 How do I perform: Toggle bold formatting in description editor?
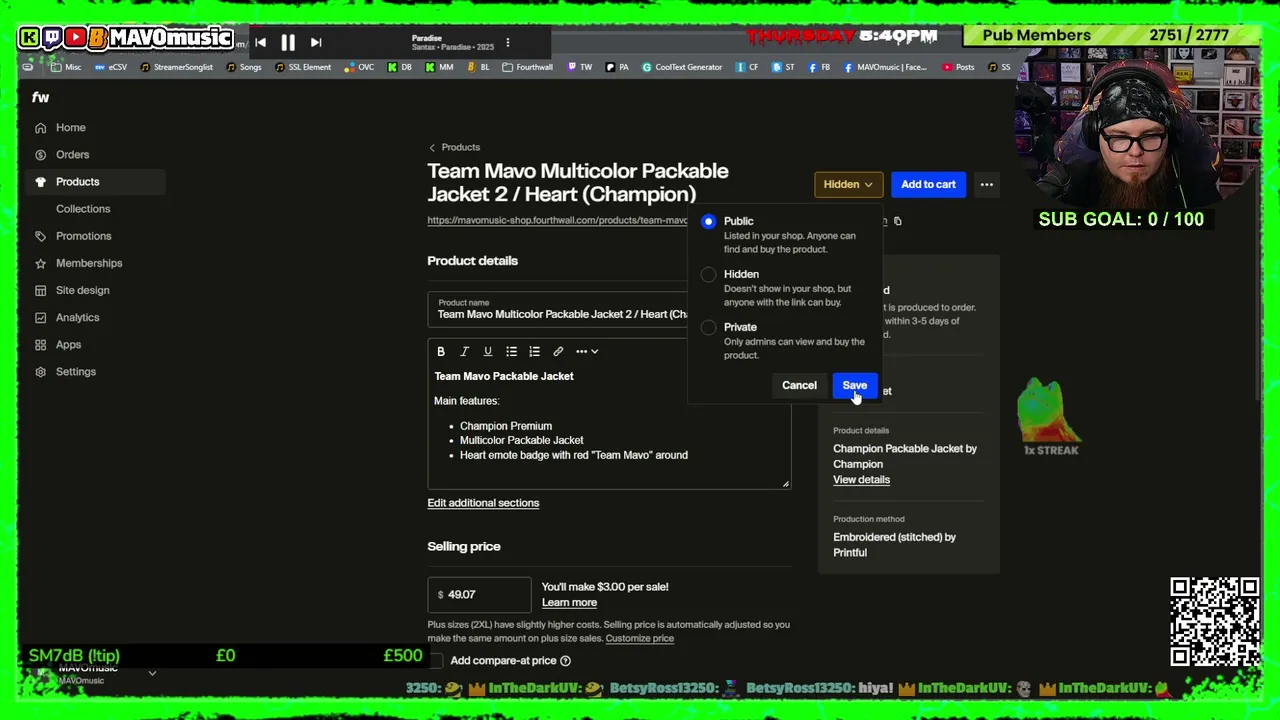pyautogui.click(x=441, y=351)
